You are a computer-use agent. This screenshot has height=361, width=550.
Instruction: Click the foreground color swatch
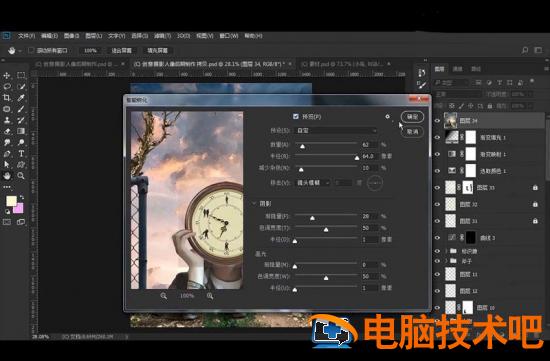coord(11,201)
